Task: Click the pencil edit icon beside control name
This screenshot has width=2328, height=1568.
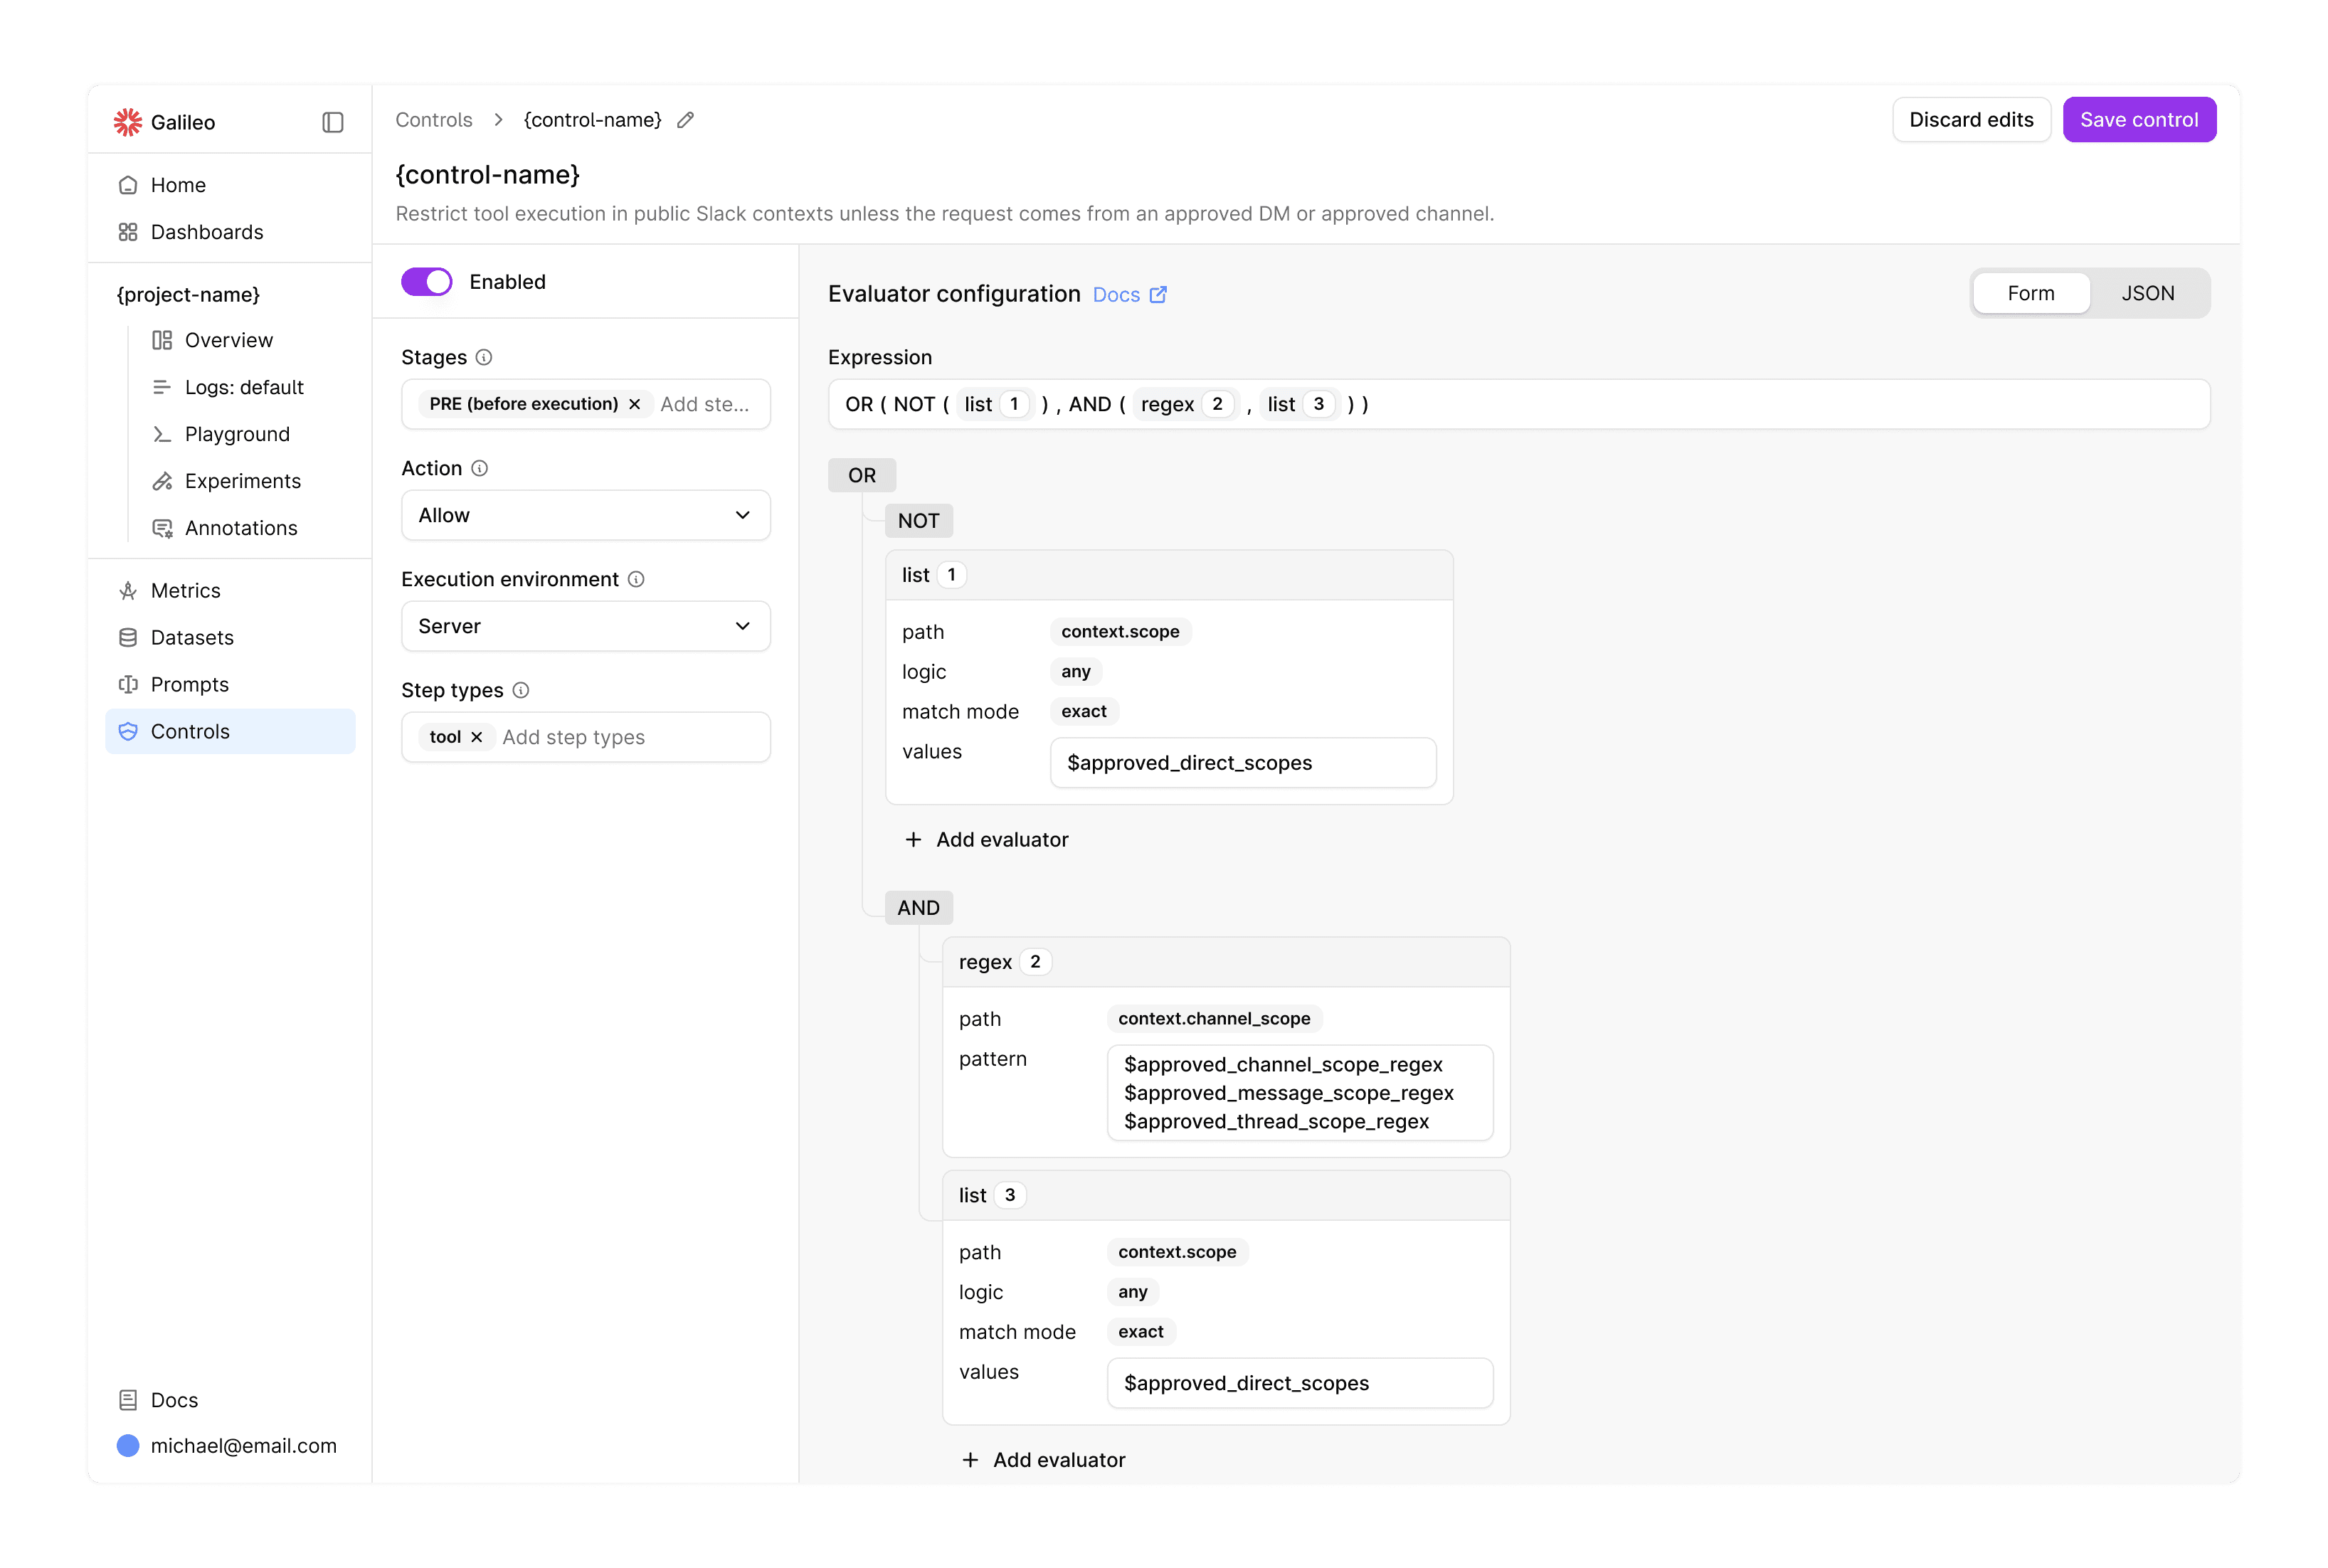Action: click(x=685, y=120)
